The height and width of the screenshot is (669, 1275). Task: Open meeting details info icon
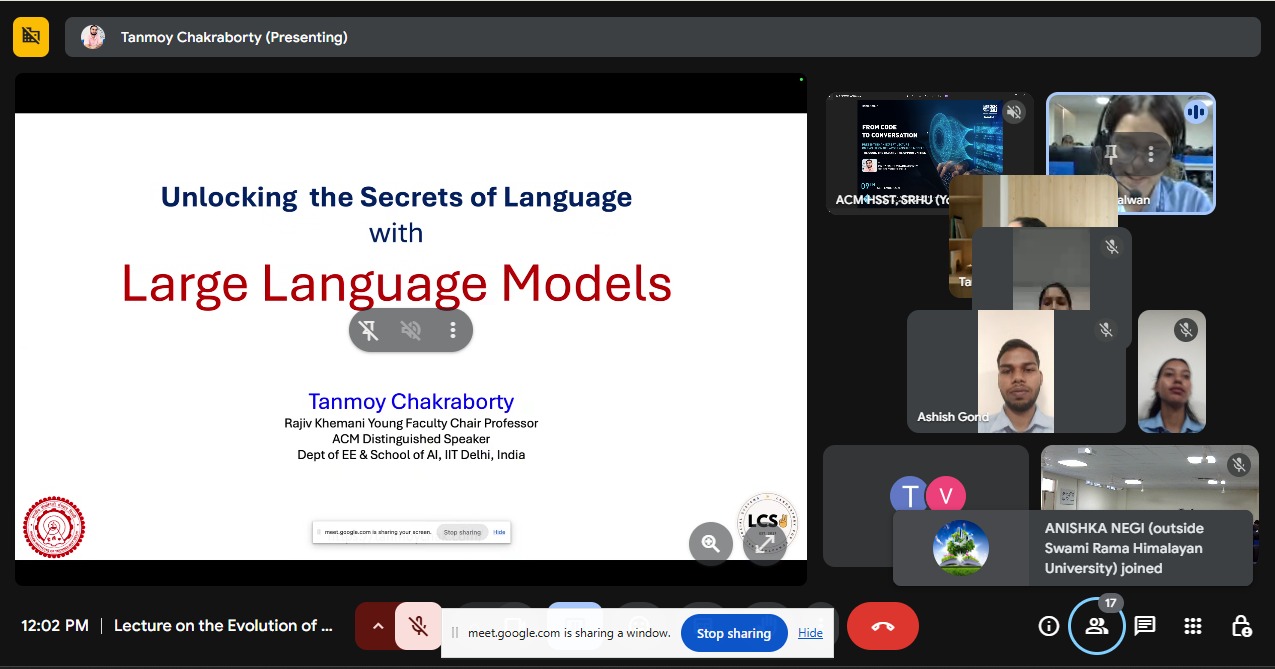[1048, 626]
